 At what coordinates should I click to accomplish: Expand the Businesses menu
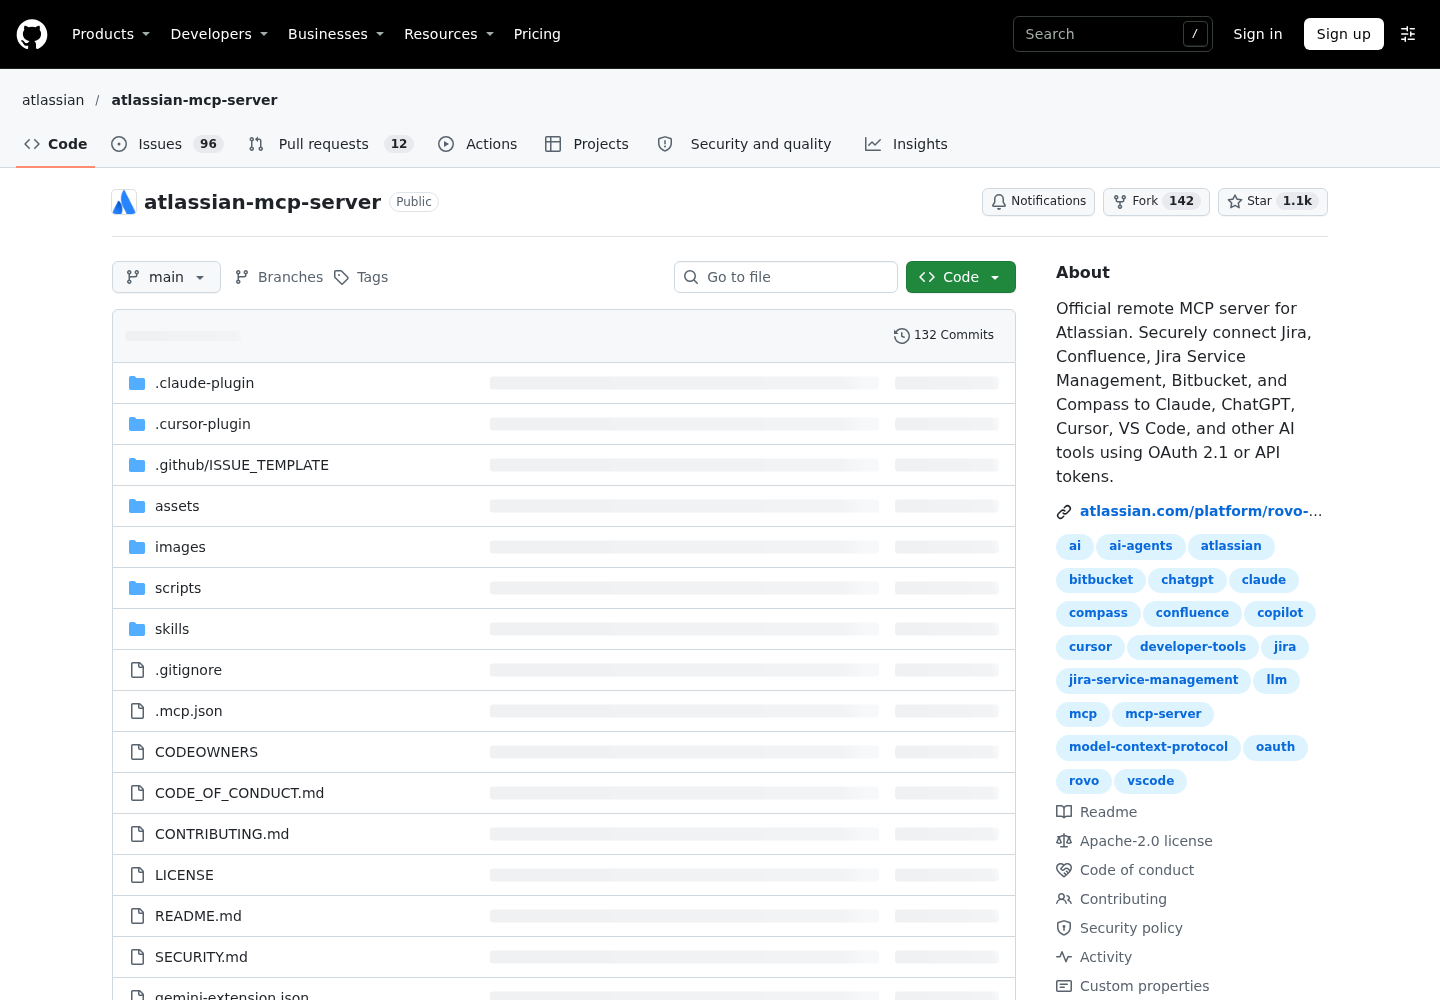coord(336,34)
